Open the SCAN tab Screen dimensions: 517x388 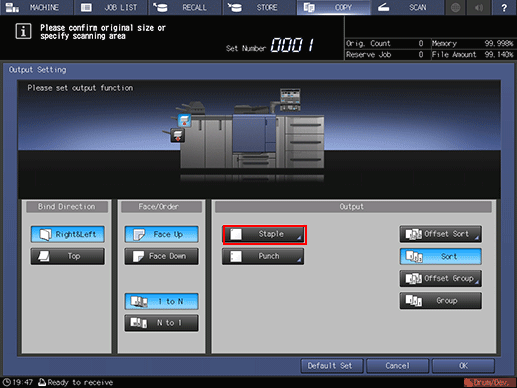(x=407, y=7)
